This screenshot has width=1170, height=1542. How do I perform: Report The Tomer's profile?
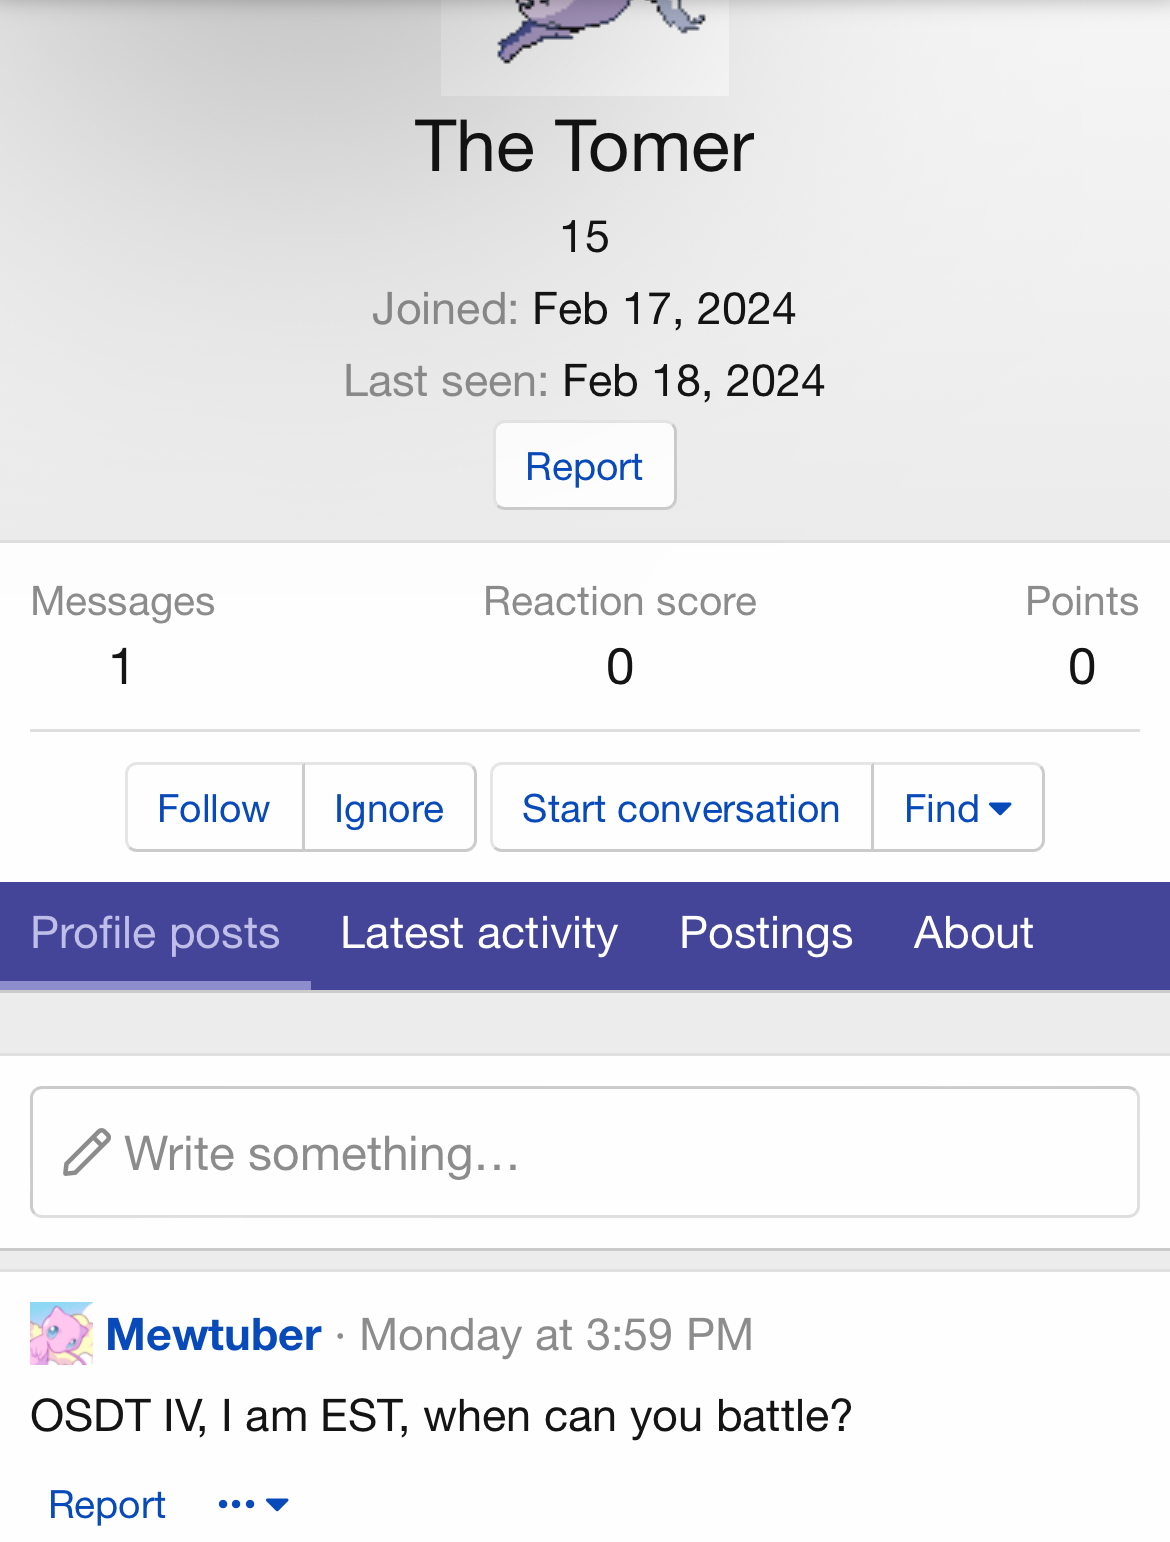point(584,466)
